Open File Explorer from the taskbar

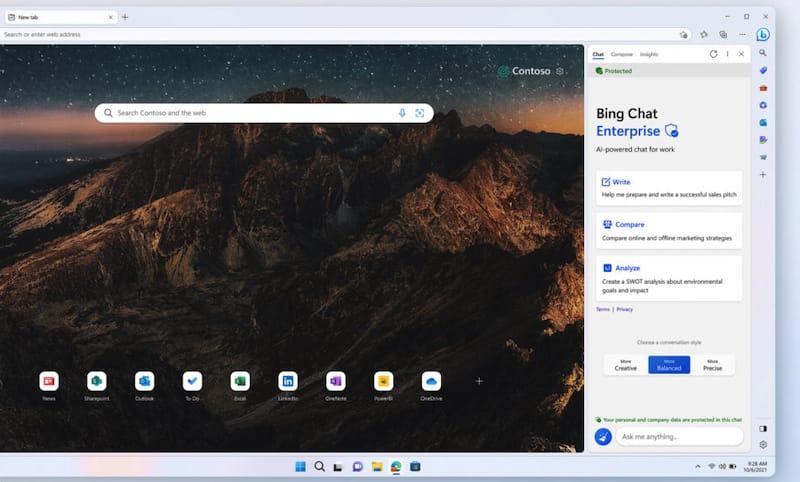pyautogui.click(x=377, y=466)
